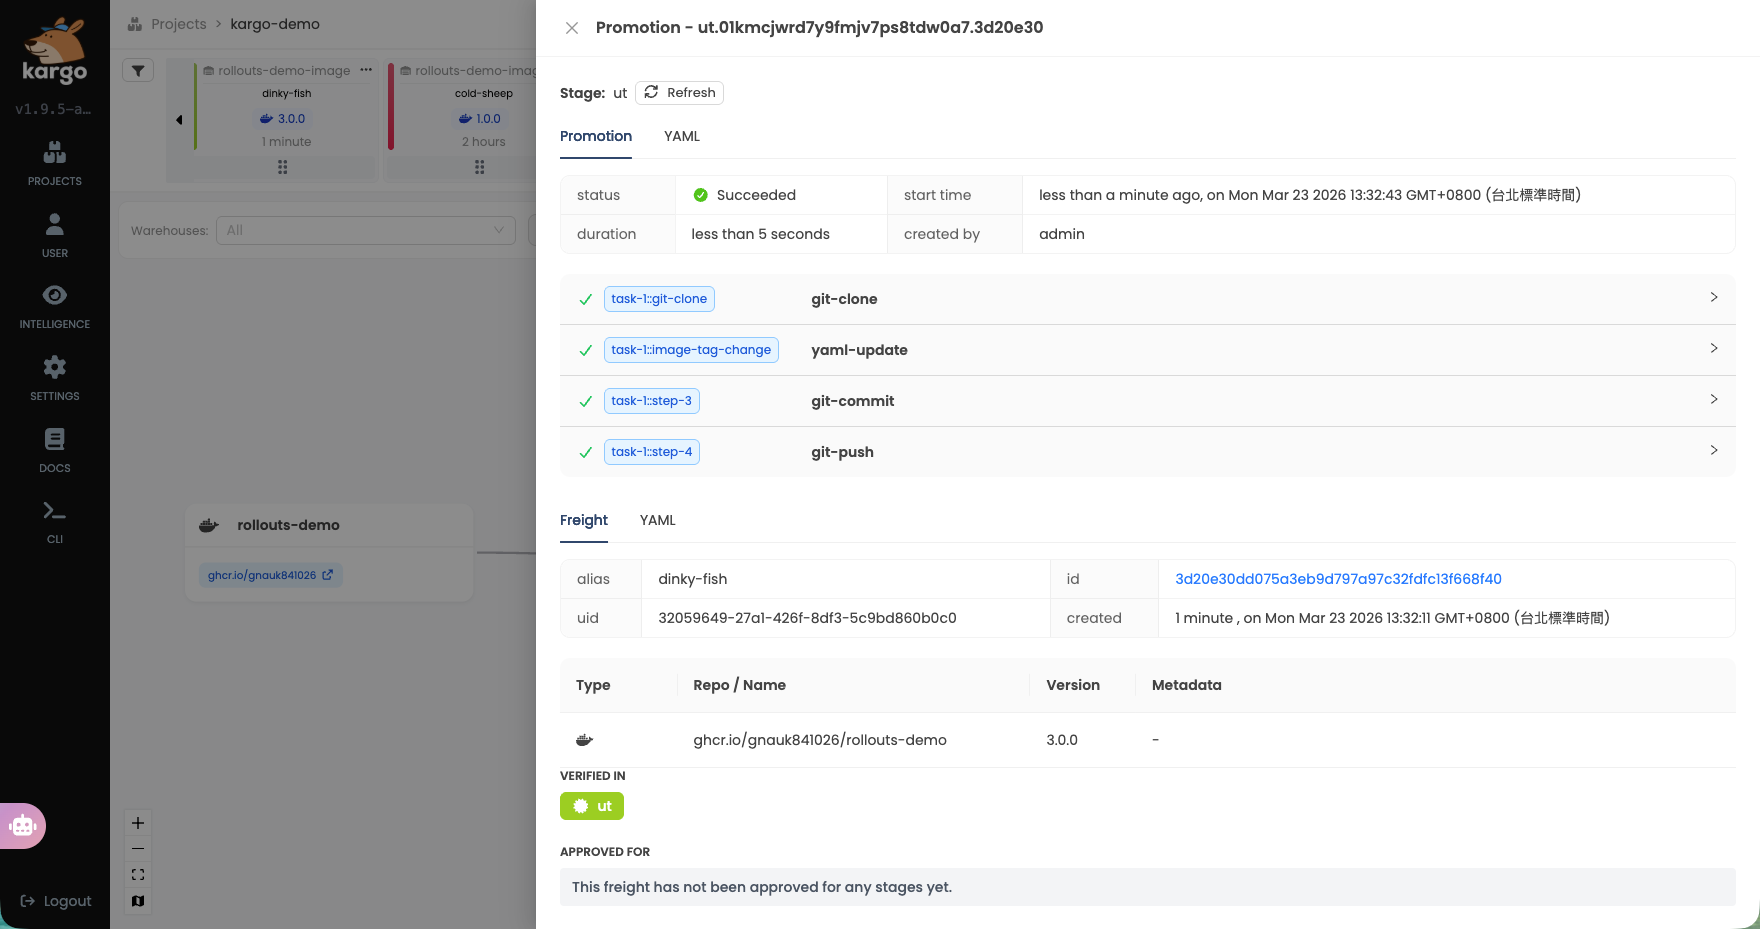Click the ghcr.io/gnauk841026/rollouts-demo repo cell

tap(820, 740)
